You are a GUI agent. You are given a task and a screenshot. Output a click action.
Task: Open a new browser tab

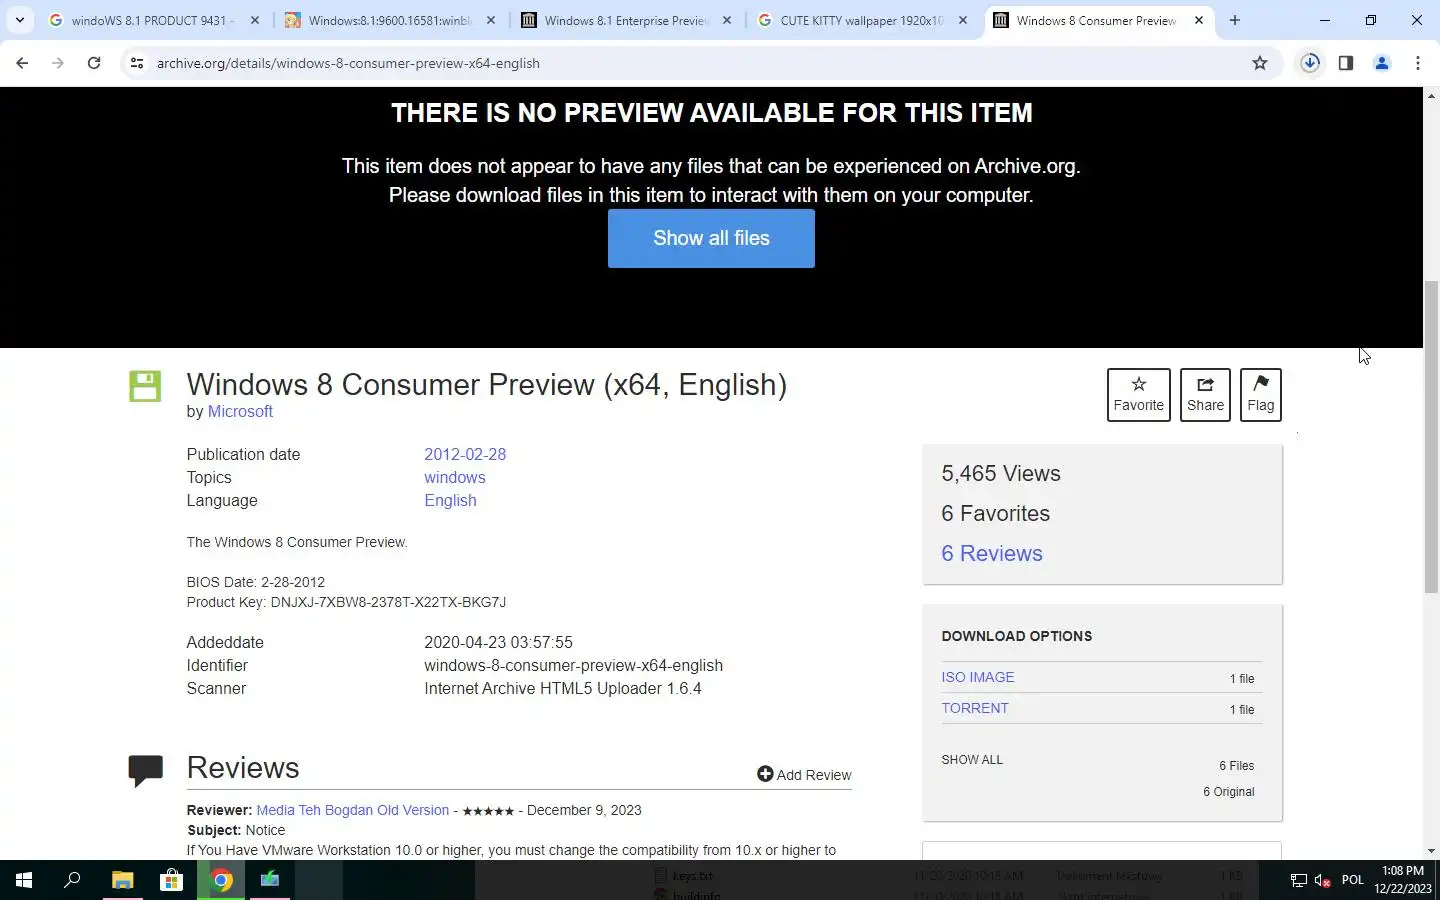(x=1235, y=20)
